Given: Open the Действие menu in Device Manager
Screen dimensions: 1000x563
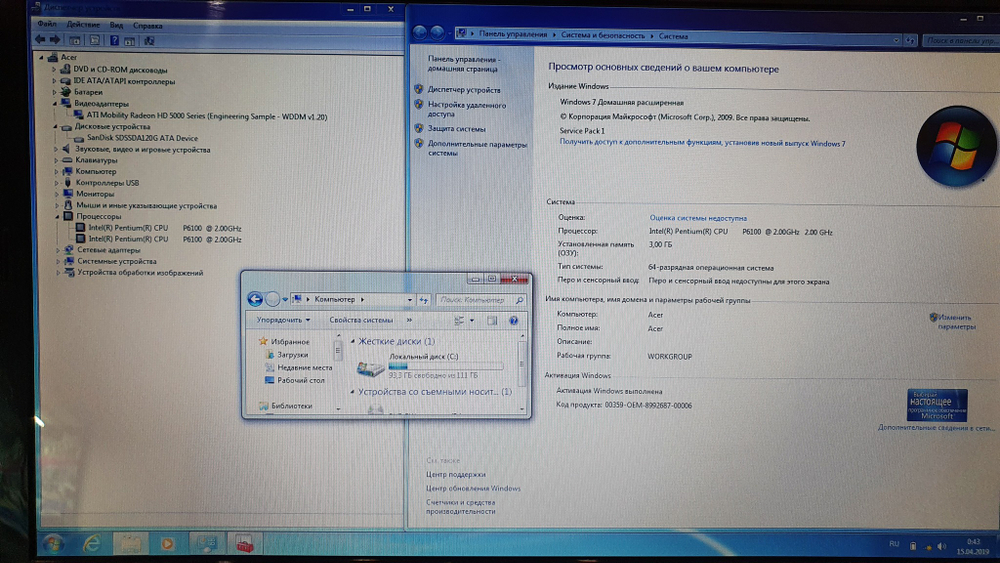Looking at the screenshot, I should click(x=82, y=24).
